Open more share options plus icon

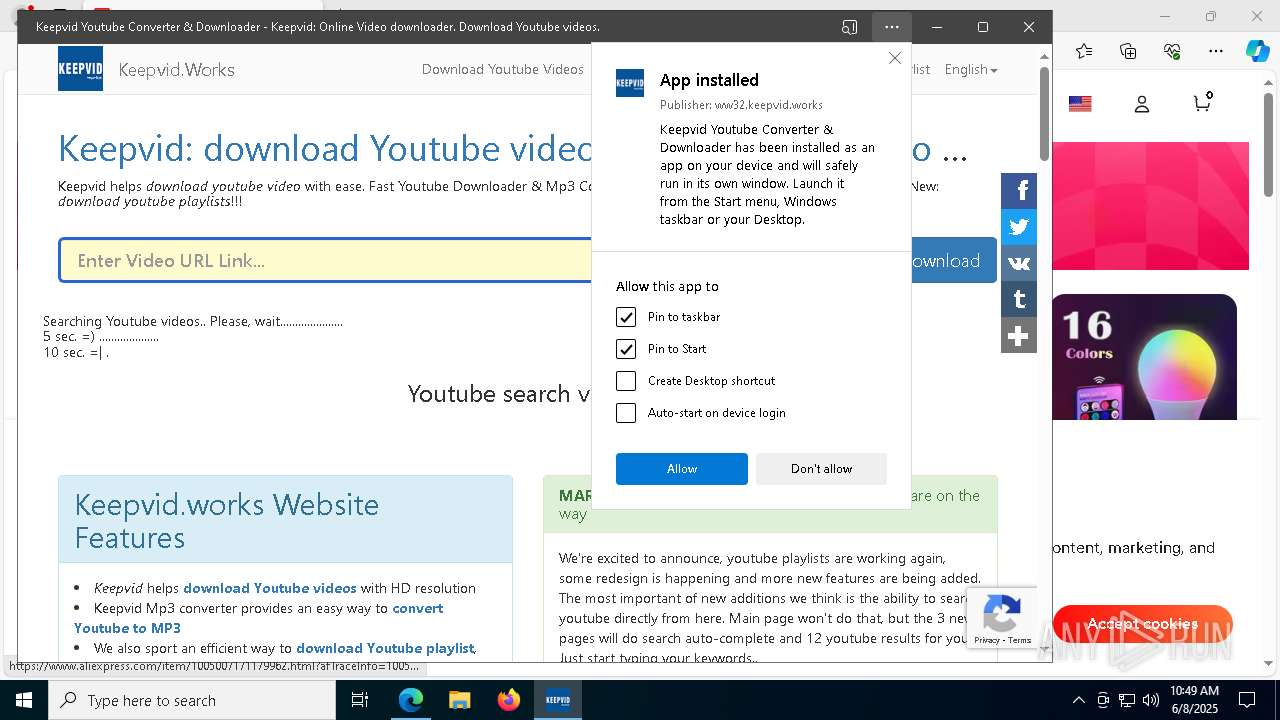(x=1019, y=335)
